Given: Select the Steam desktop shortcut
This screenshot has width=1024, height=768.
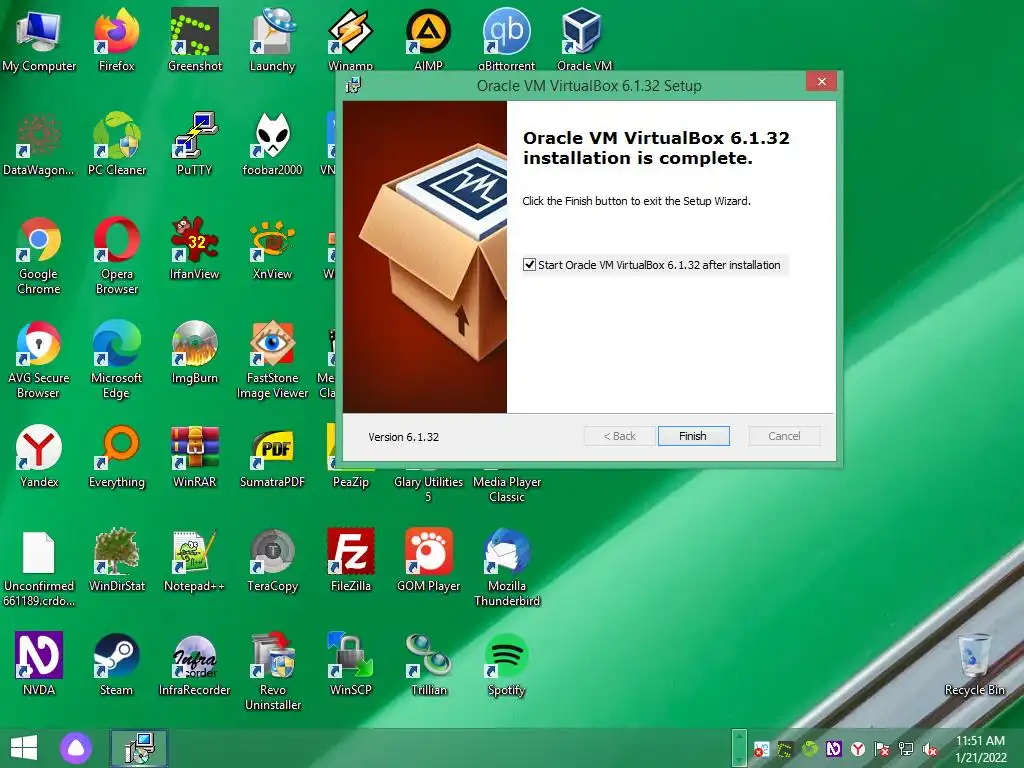Looking at the screenshot, I should [116, 664].
